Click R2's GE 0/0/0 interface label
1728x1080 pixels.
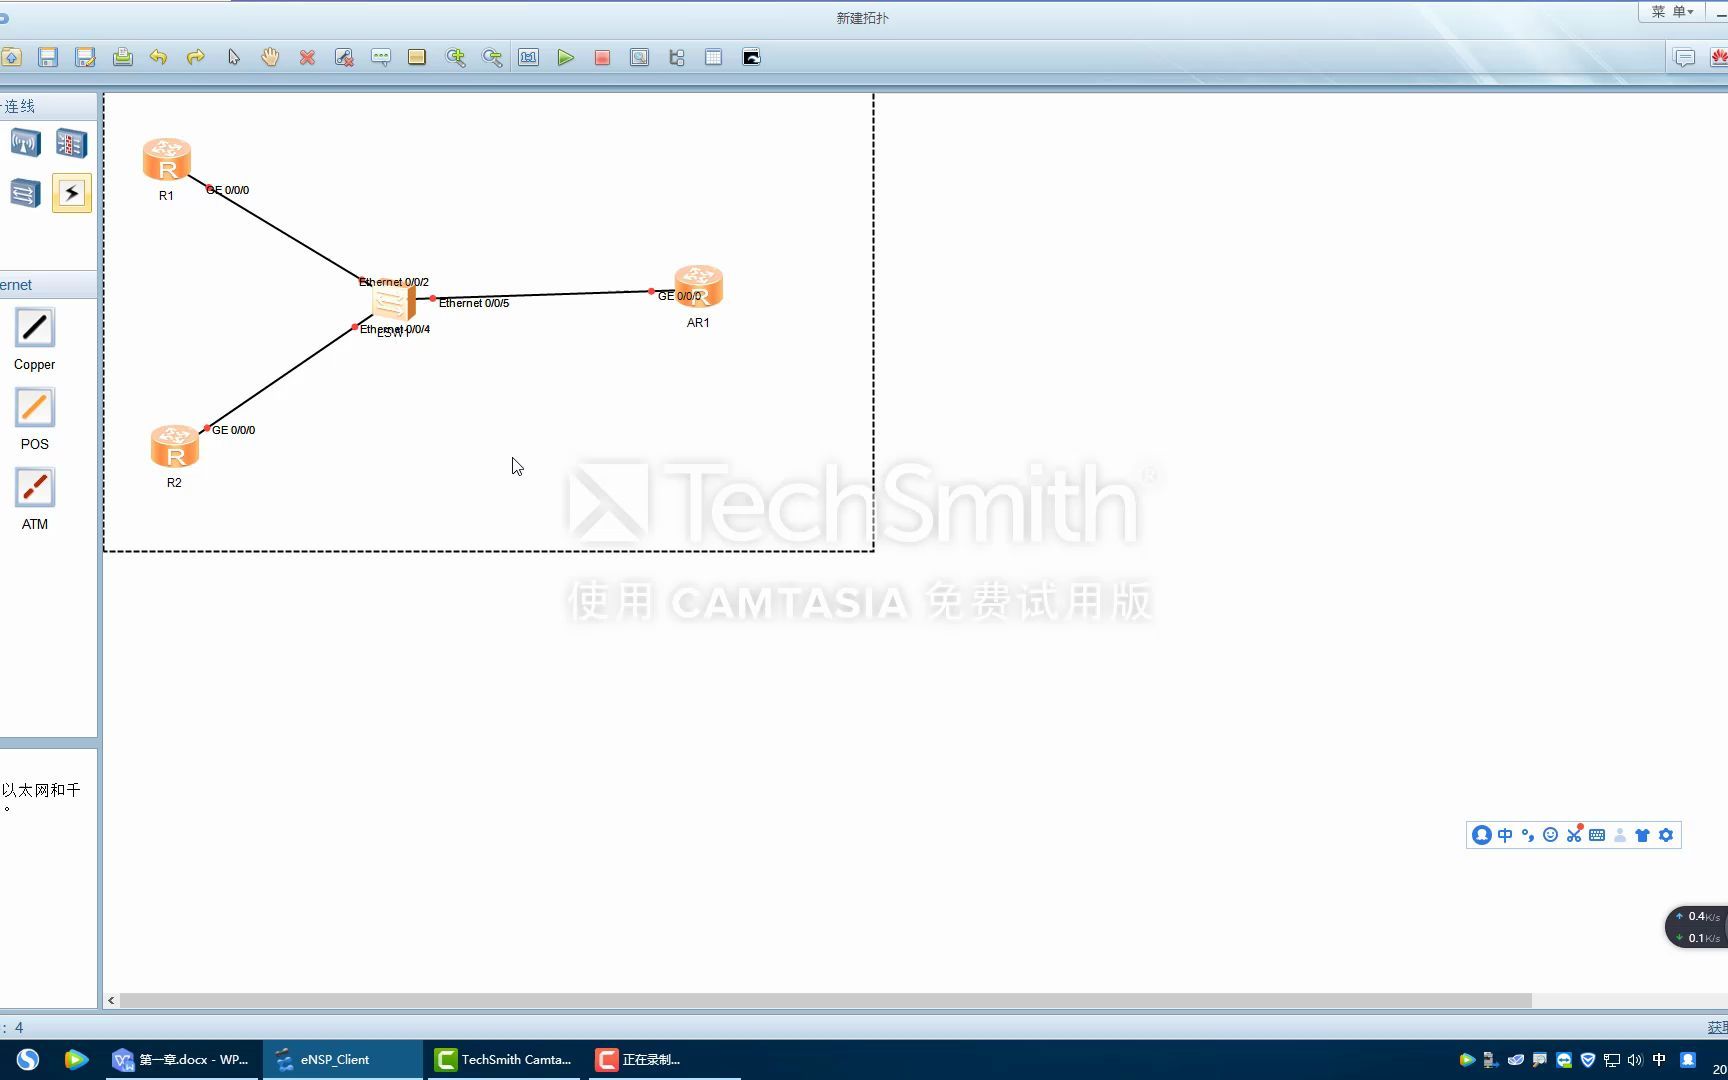(233, 430)
